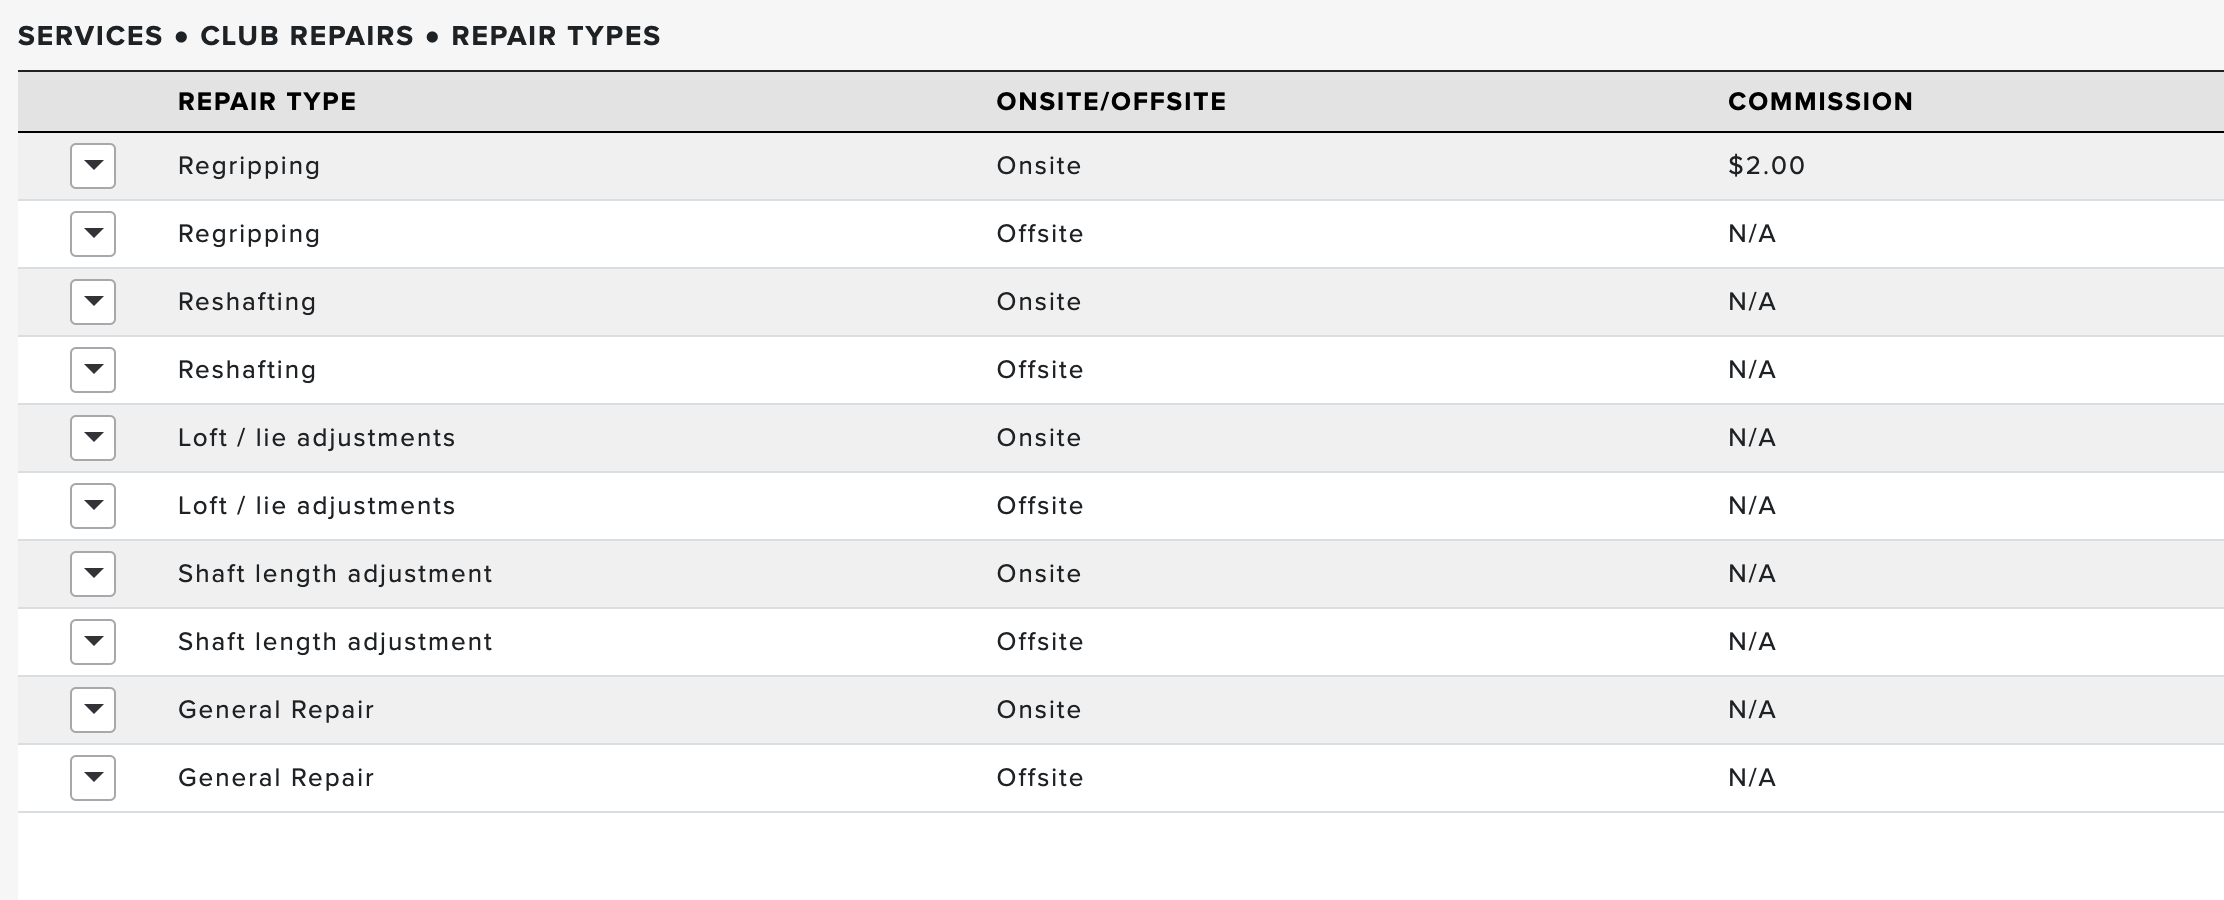The image size is (2224, 900).
Task: Open dropdown for Onsite Regripping row
Action: (x=93, y=166)
